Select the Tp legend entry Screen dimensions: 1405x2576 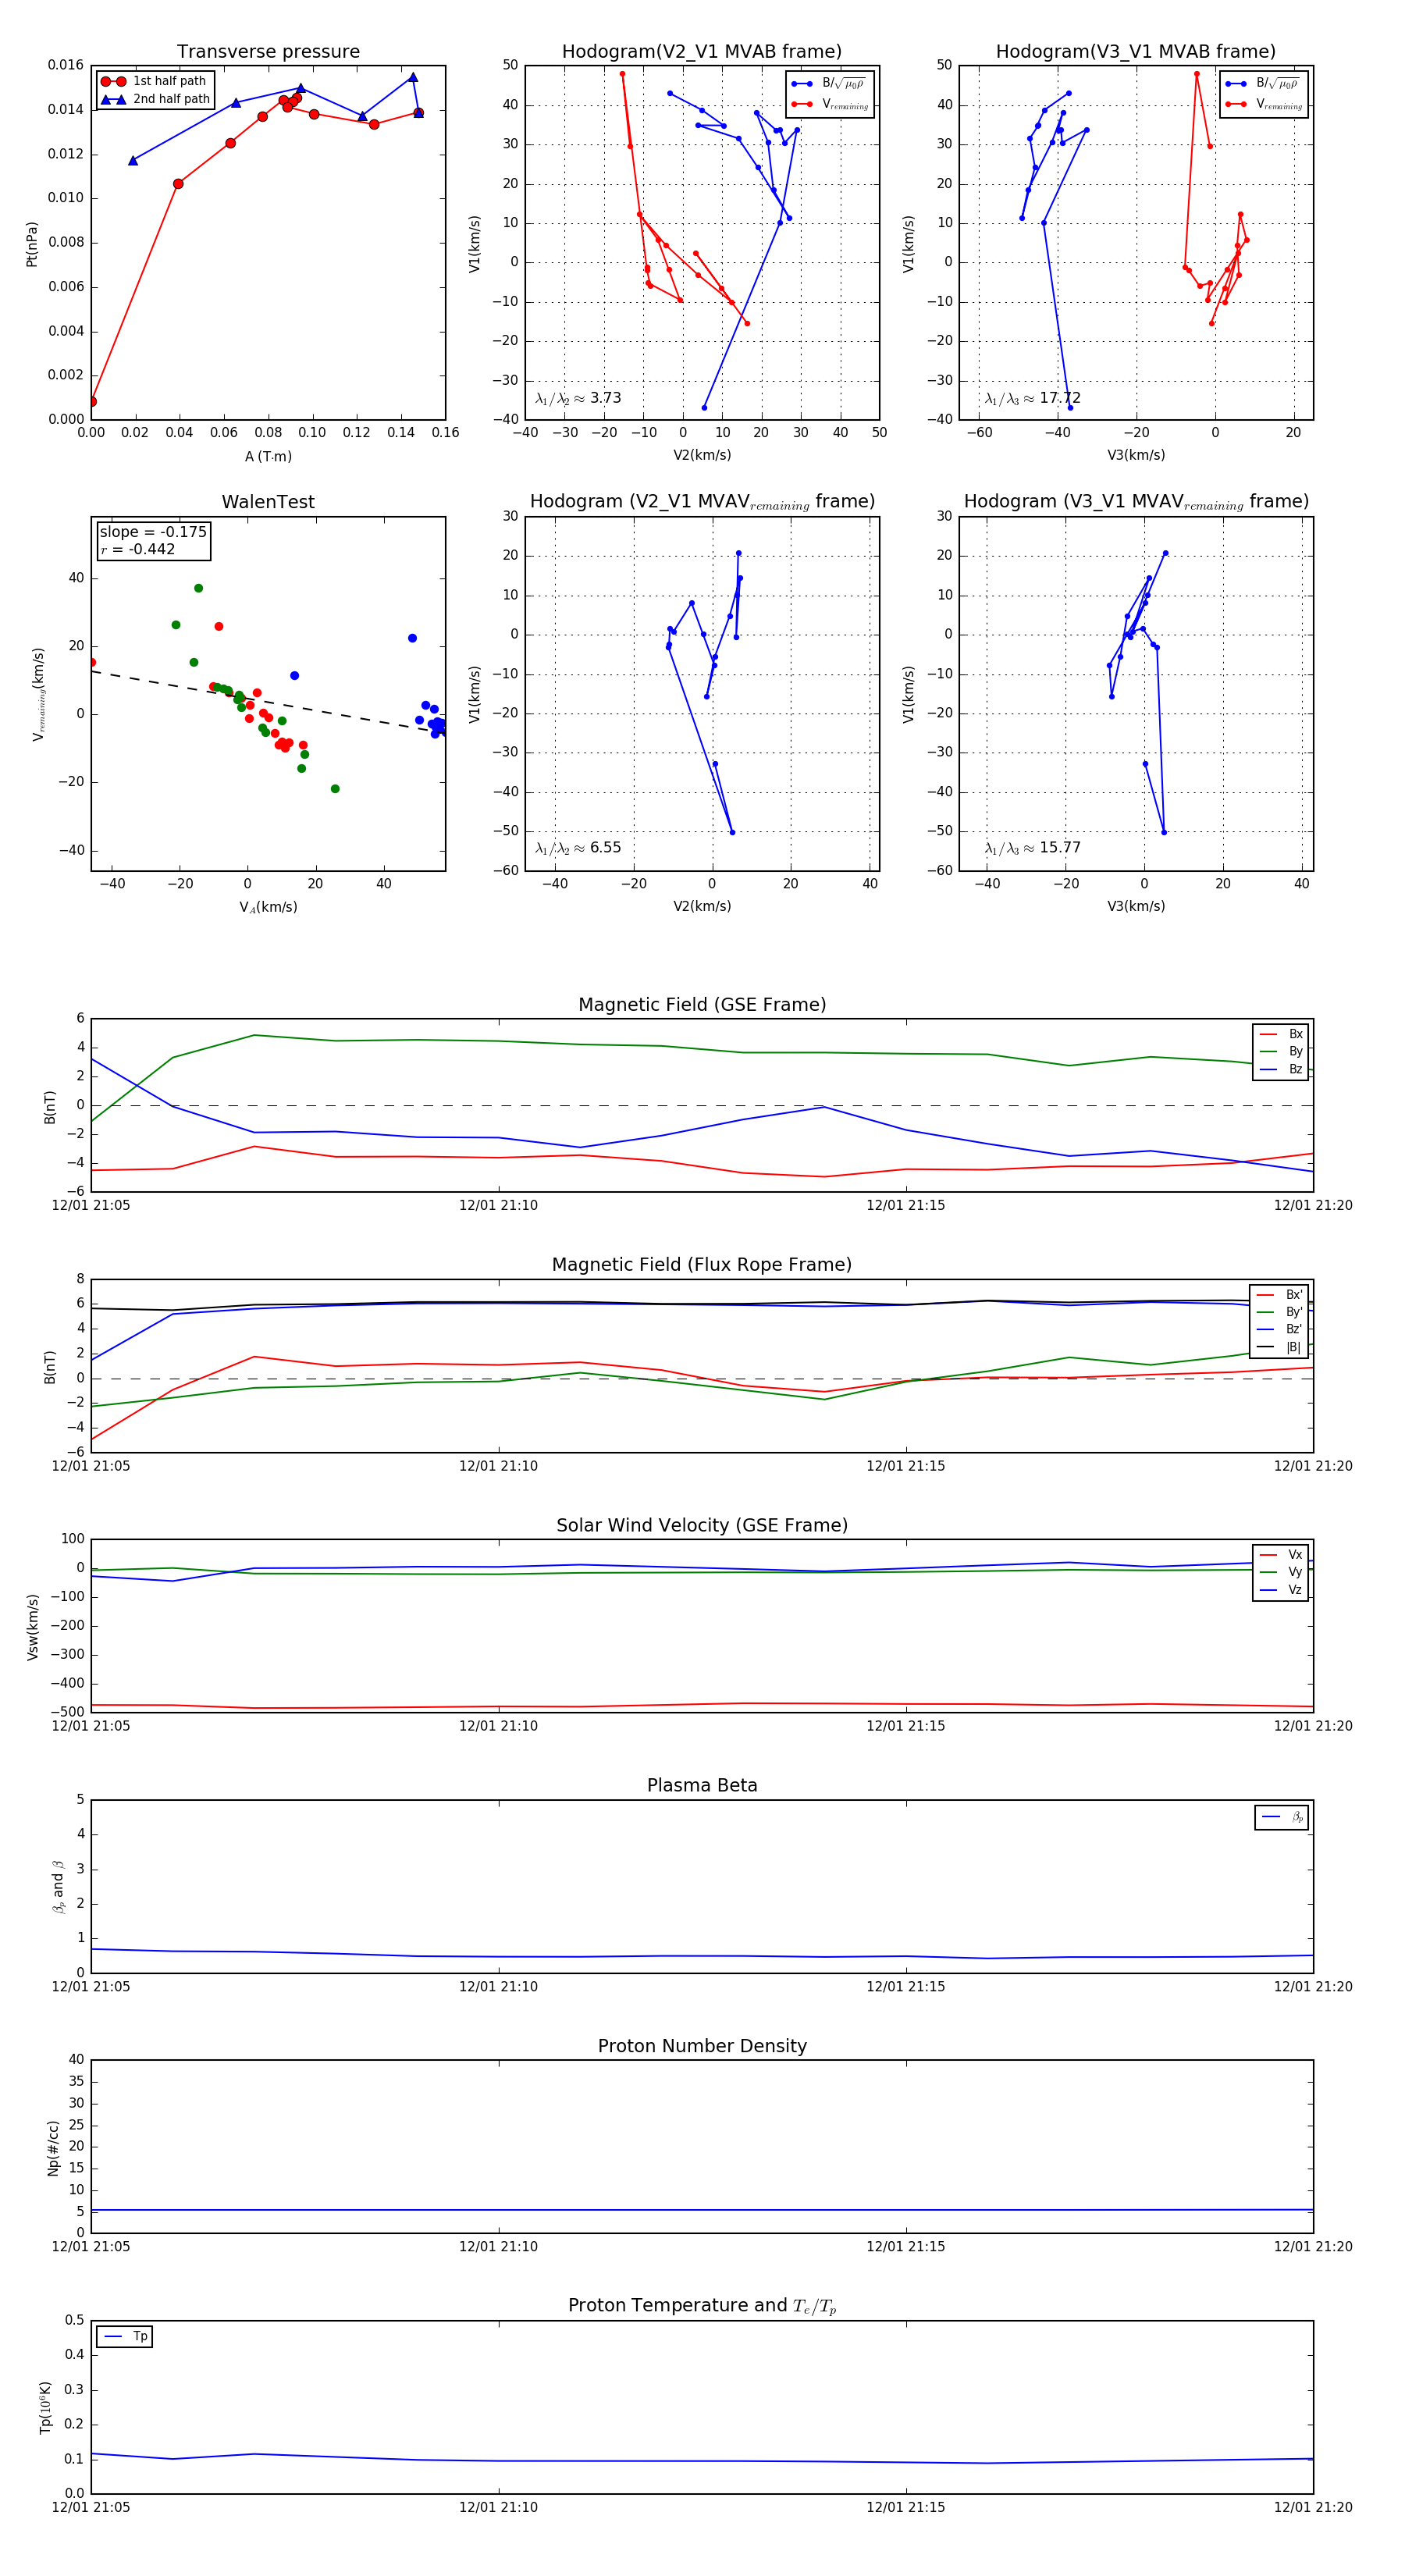[125, 2337]
